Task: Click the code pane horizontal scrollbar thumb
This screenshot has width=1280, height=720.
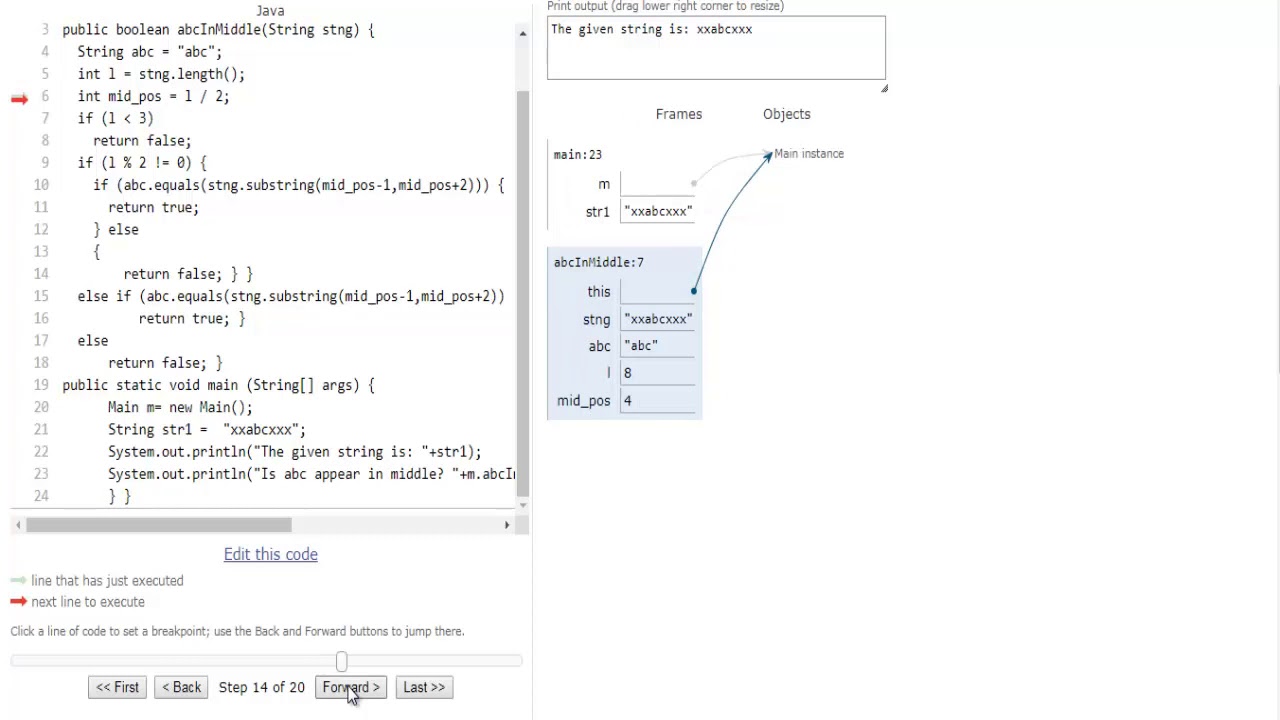Action: [x=158, y=524]
